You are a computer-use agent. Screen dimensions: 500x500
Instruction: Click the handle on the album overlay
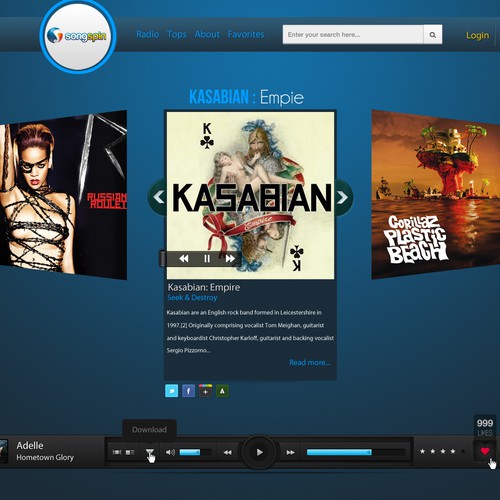[163, 259]
